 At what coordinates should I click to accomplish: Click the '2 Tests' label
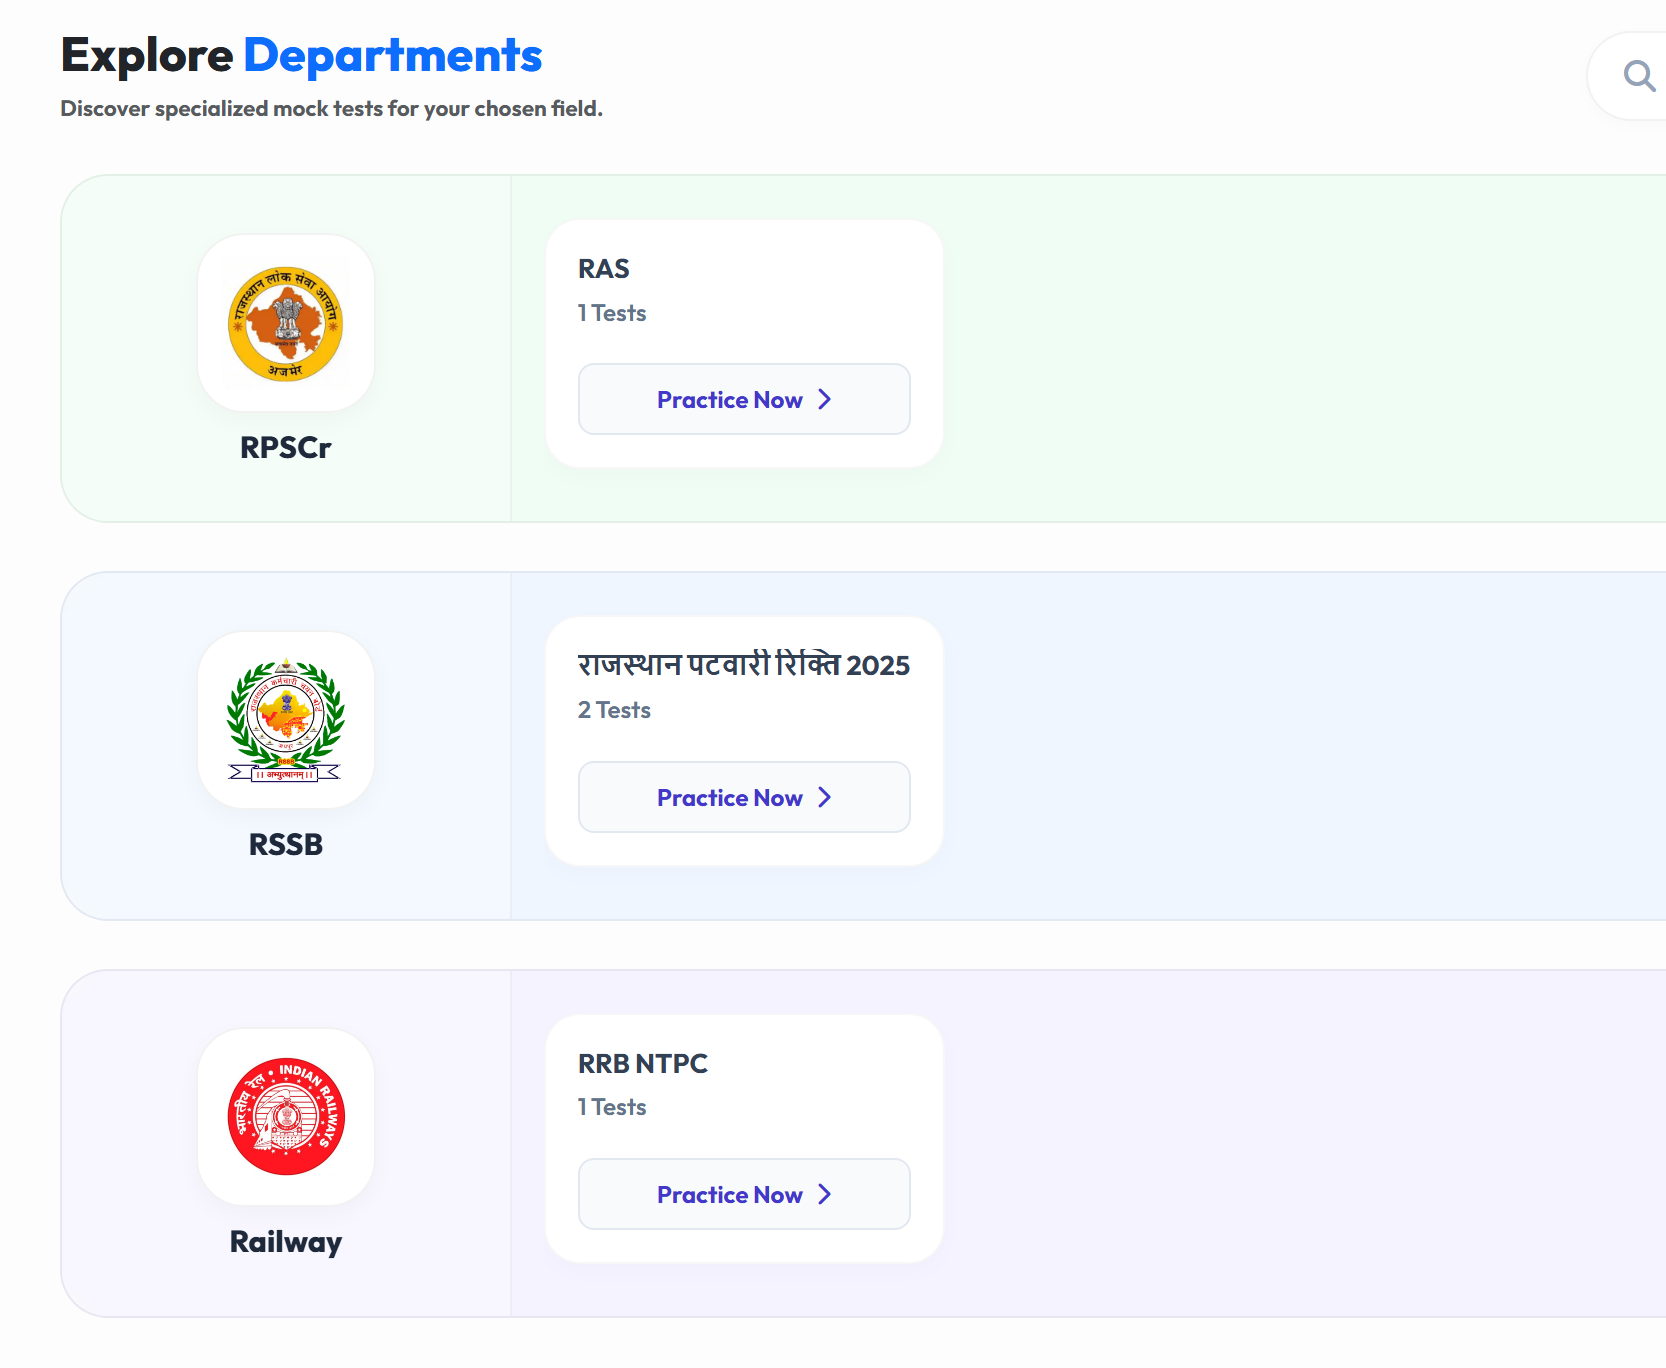coord(614,710)
